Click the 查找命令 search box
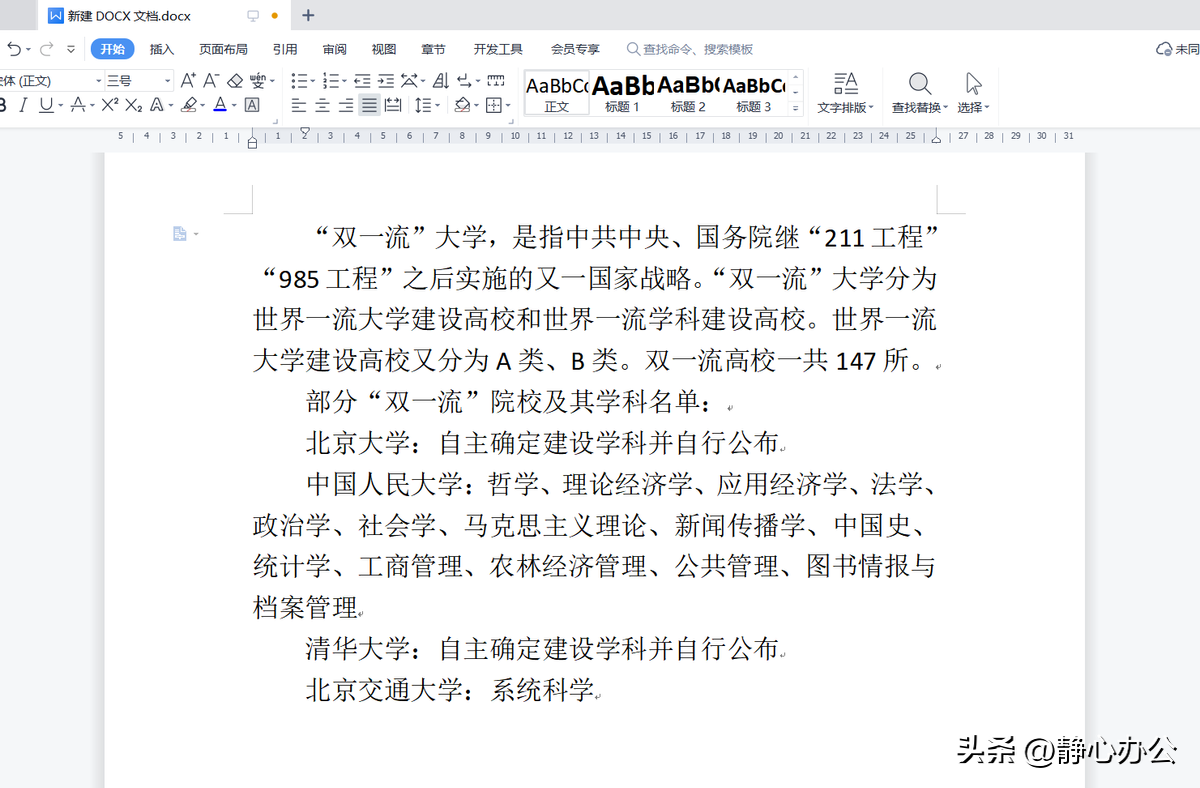 pyautogui.click(x=690, y=49)
